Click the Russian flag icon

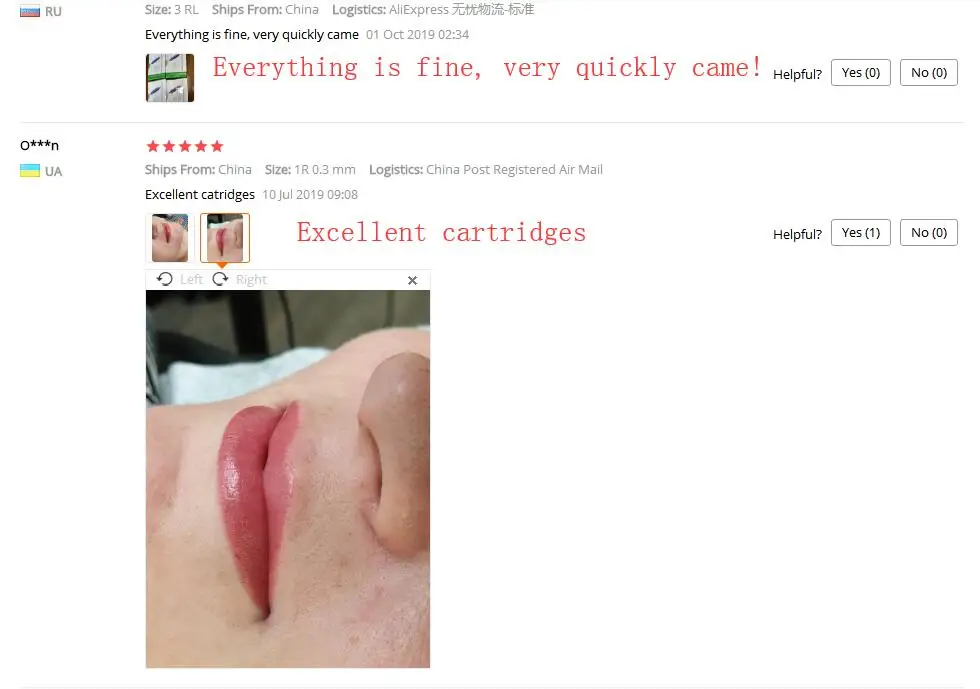pos(30,11)
